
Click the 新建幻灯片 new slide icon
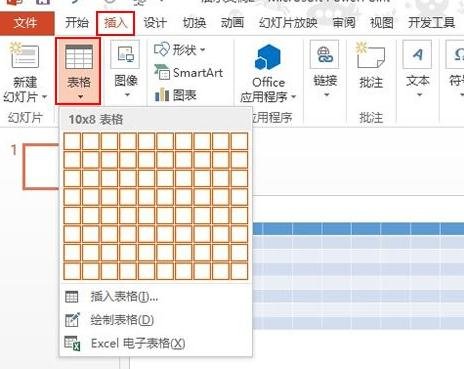point(25,55)
